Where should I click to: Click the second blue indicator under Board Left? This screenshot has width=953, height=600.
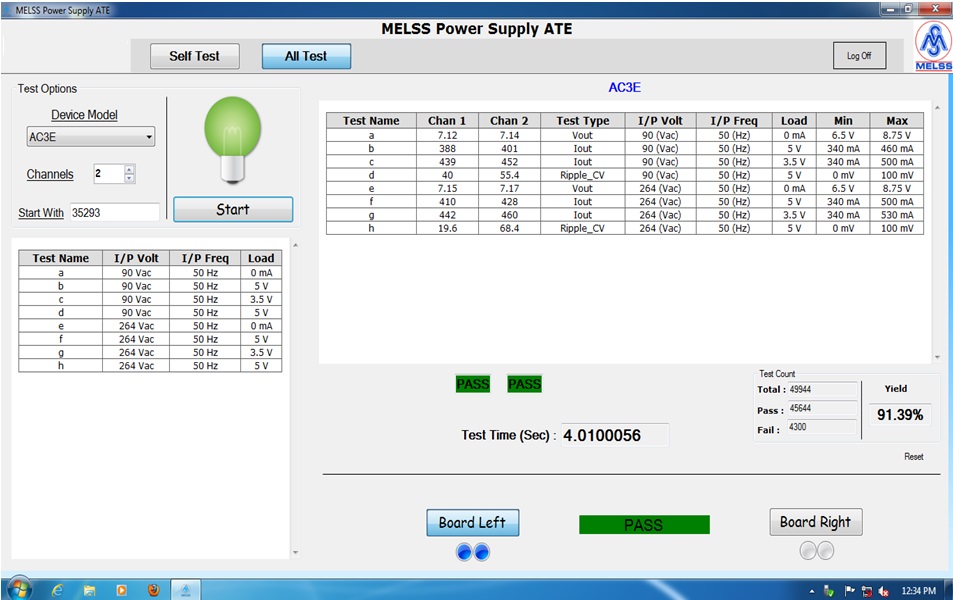pyautogui.click(x=481, y=552)
